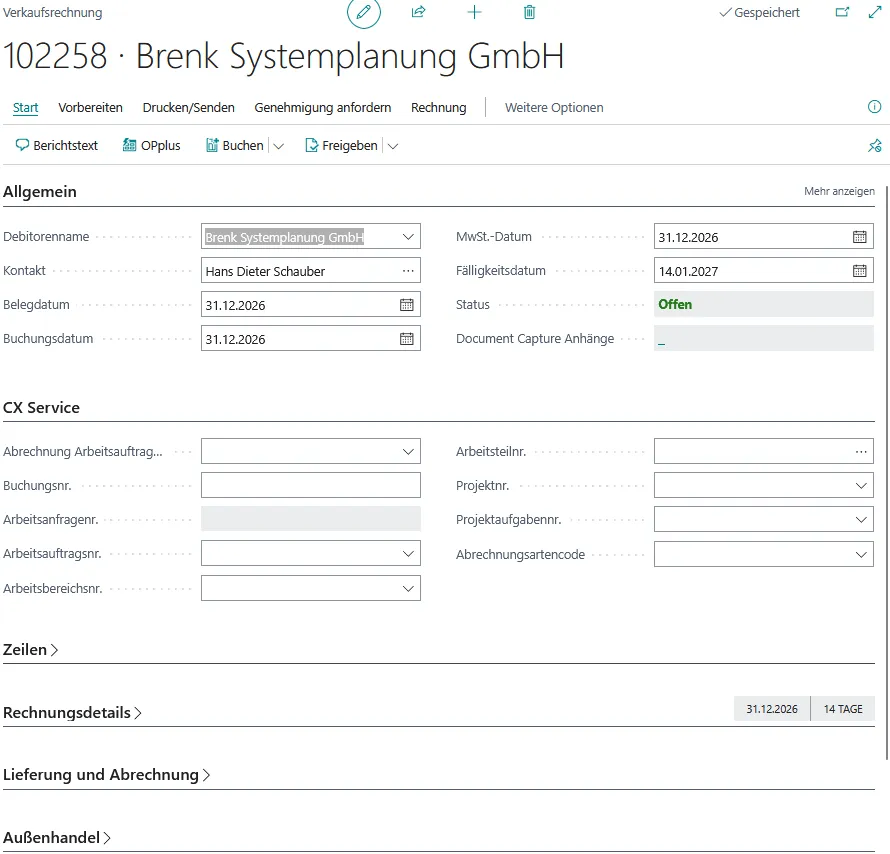Open the Abrechnungsartencode dropdown
This screenshot has width=890, height=854.
[x=860, y=554]
